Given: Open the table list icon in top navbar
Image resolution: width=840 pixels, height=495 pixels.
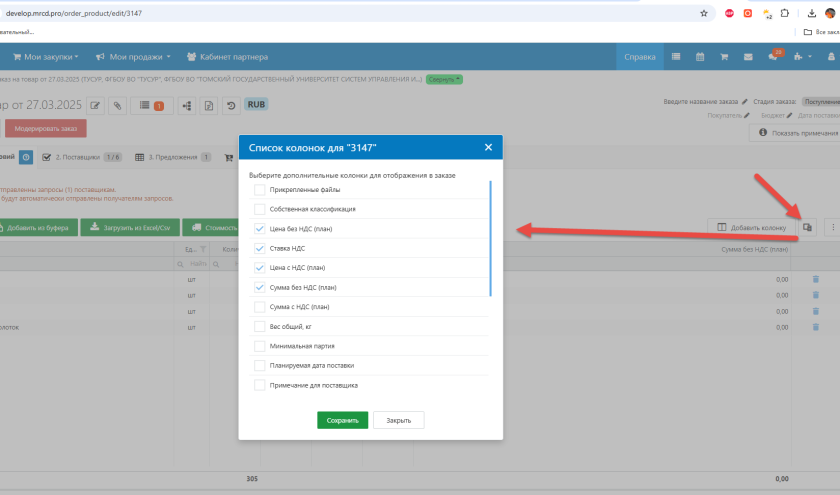Looking at the screenshot, I should pyautogui.click(x=676, y=57).
